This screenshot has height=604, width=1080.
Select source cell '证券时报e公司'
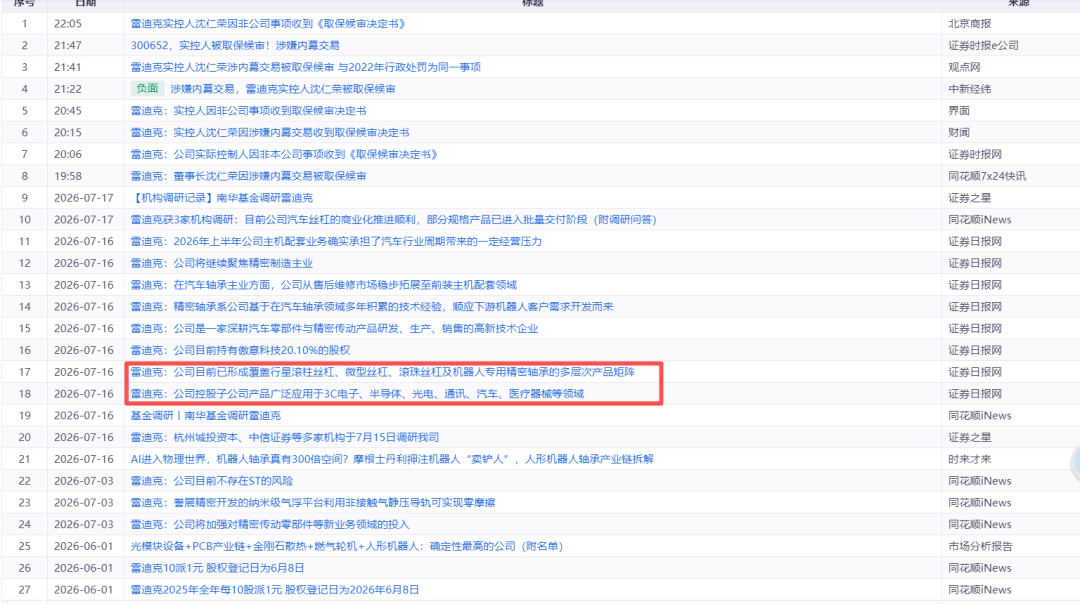click(x=984, y=45)
